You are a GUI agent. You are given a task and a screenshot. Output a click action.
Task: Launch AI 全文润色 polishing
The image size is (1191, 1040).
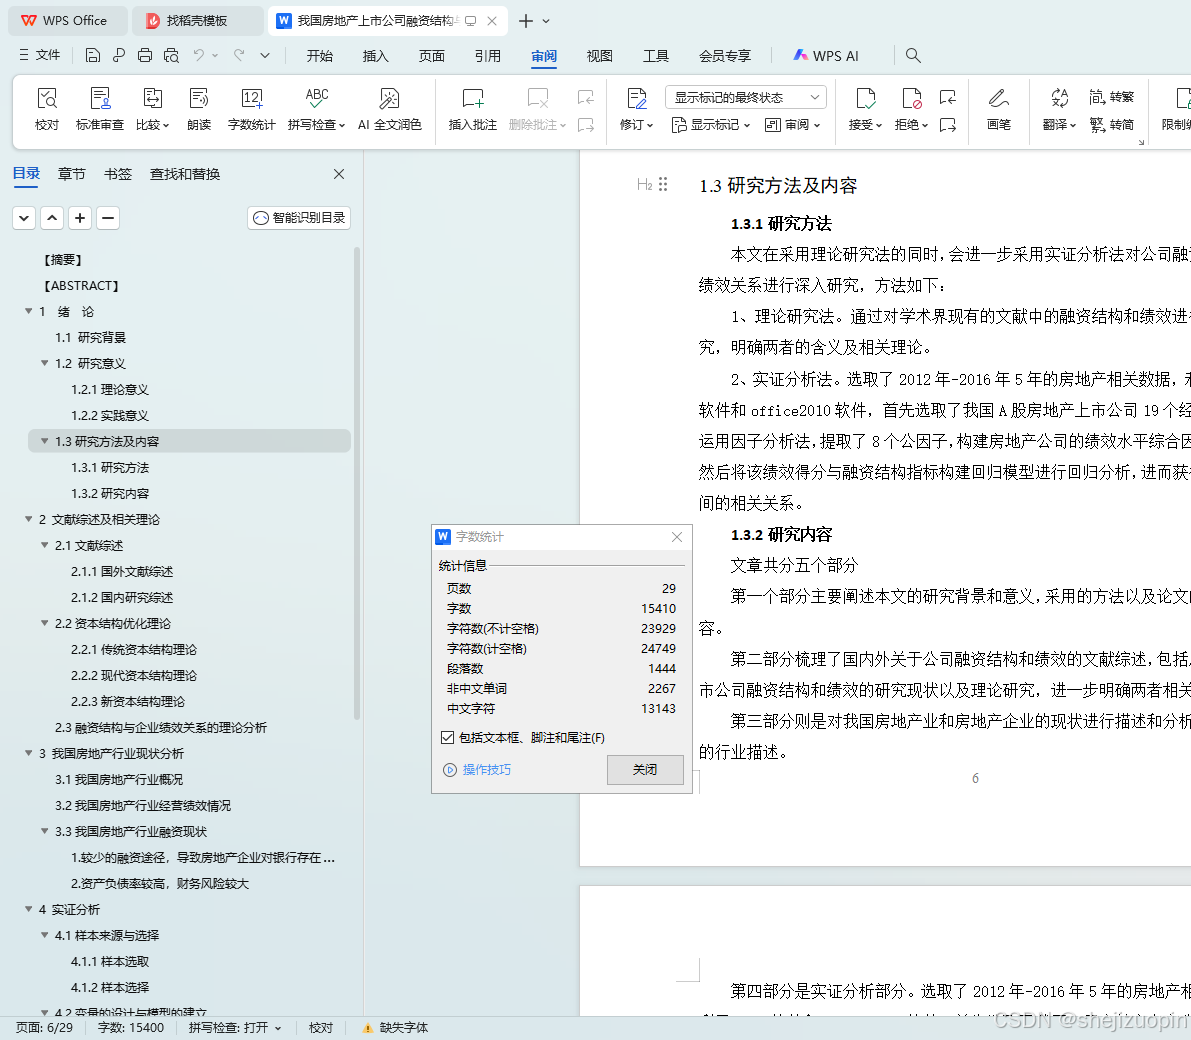click(390, 109)
